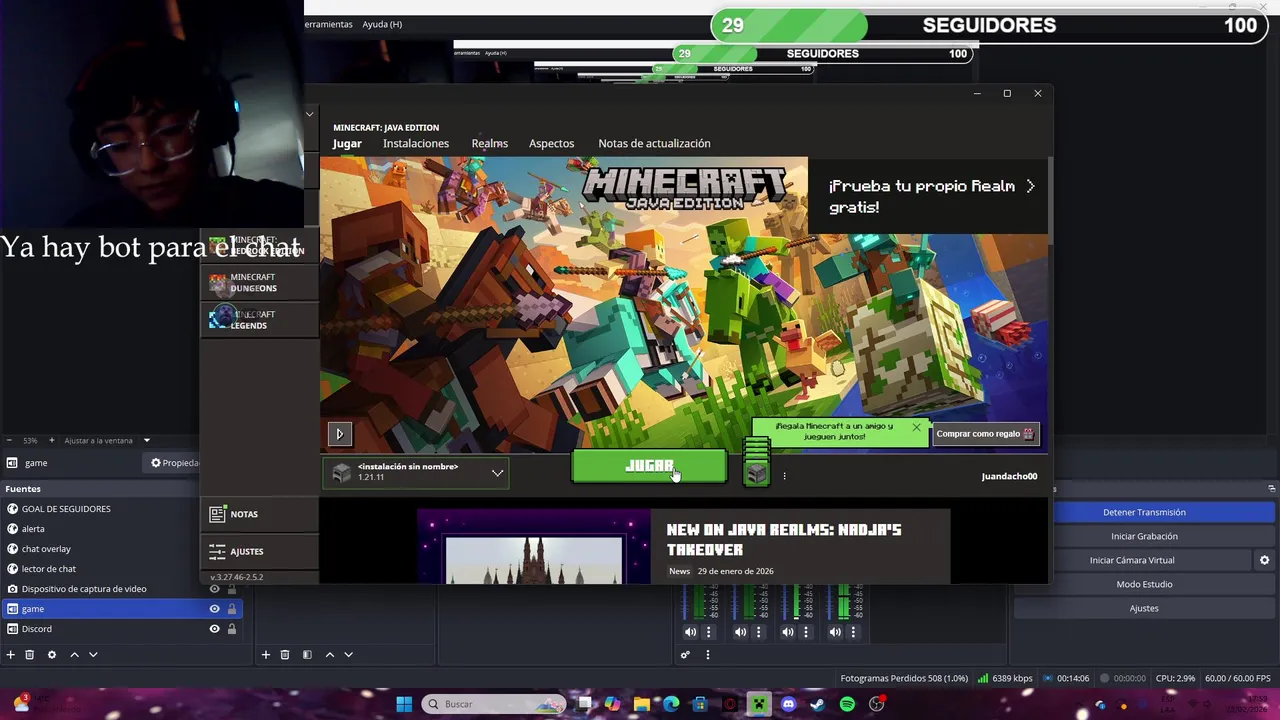Move selected source down

(93, 655)
